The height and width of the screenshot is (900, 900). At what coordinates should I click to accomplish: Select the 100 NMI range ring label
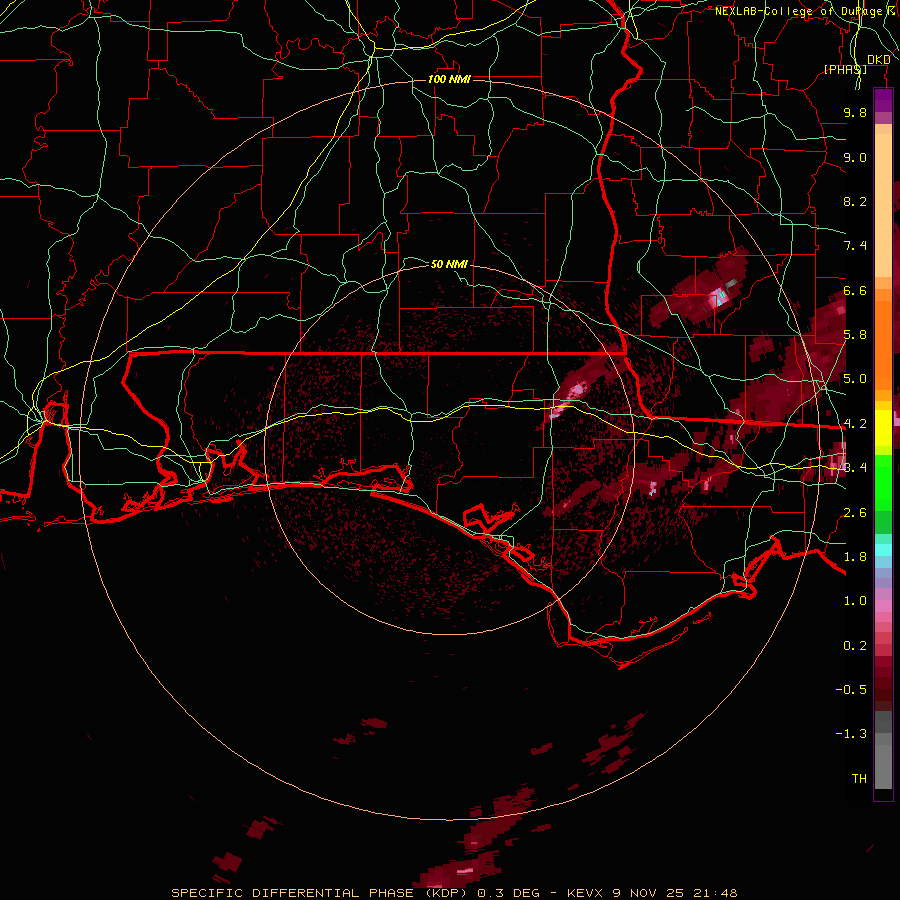click(x=449, y=79)
